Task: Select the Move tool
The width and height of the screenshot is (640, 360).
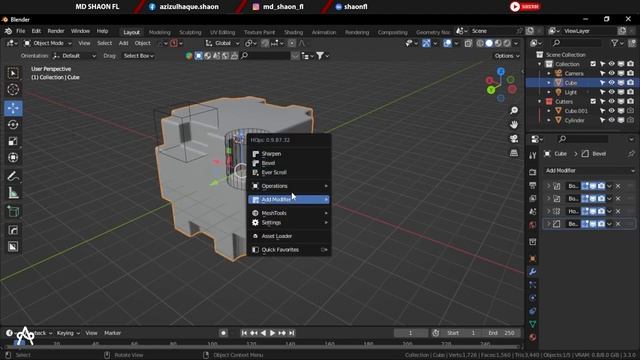Action: coord(13,108)
